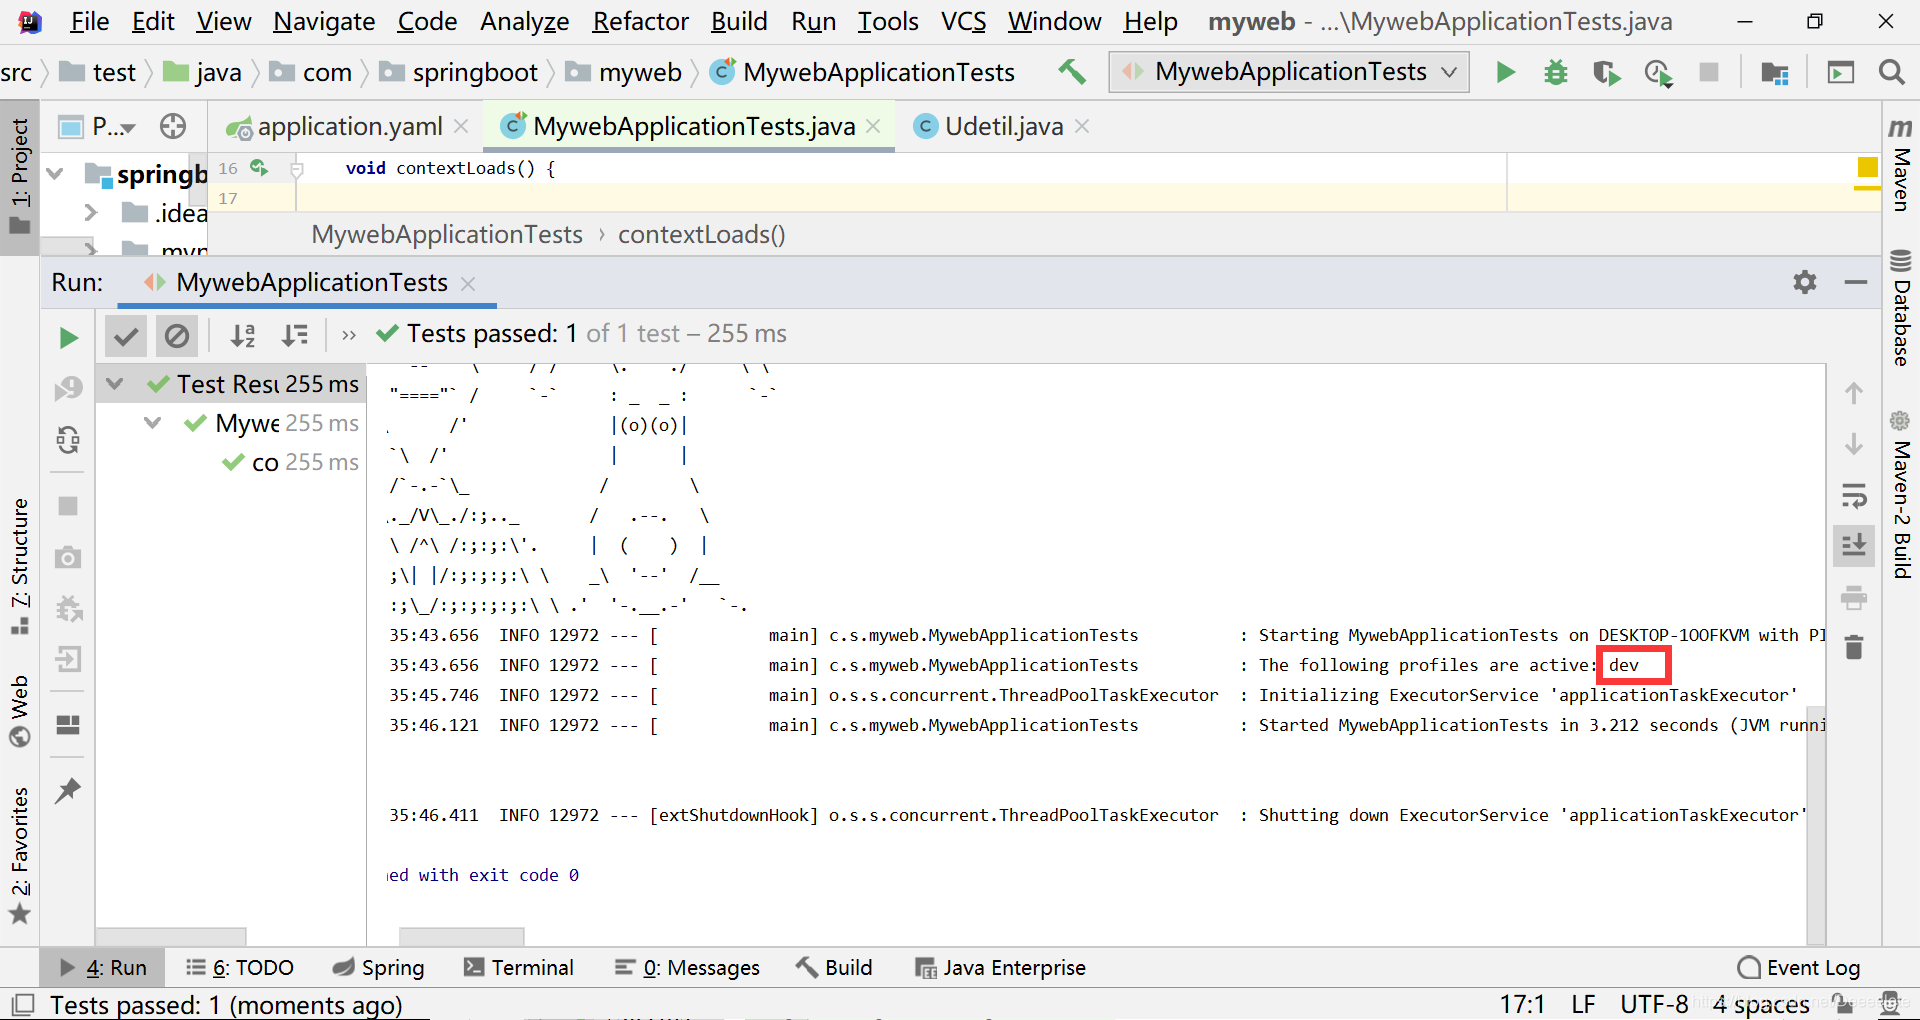
Task: Toggle Show Ignored tests button
Action: [x=177, y=336]
